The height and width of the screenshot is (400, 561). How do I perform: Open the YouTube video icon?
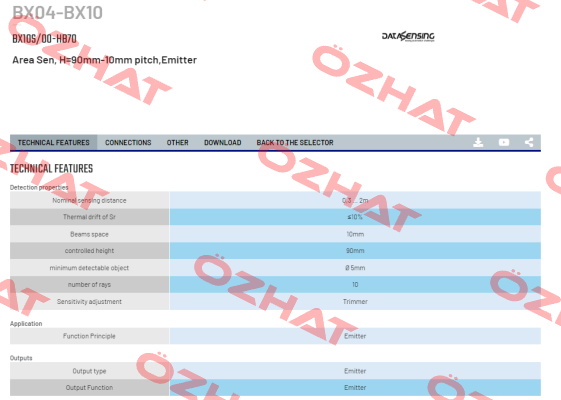(504, 142)
